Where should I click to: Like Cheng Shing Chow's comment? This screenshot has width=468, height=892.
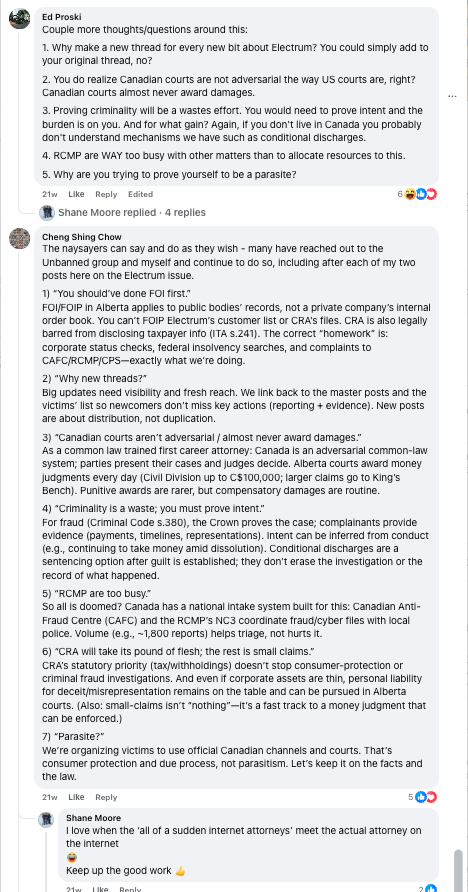(x=76, y=797)
